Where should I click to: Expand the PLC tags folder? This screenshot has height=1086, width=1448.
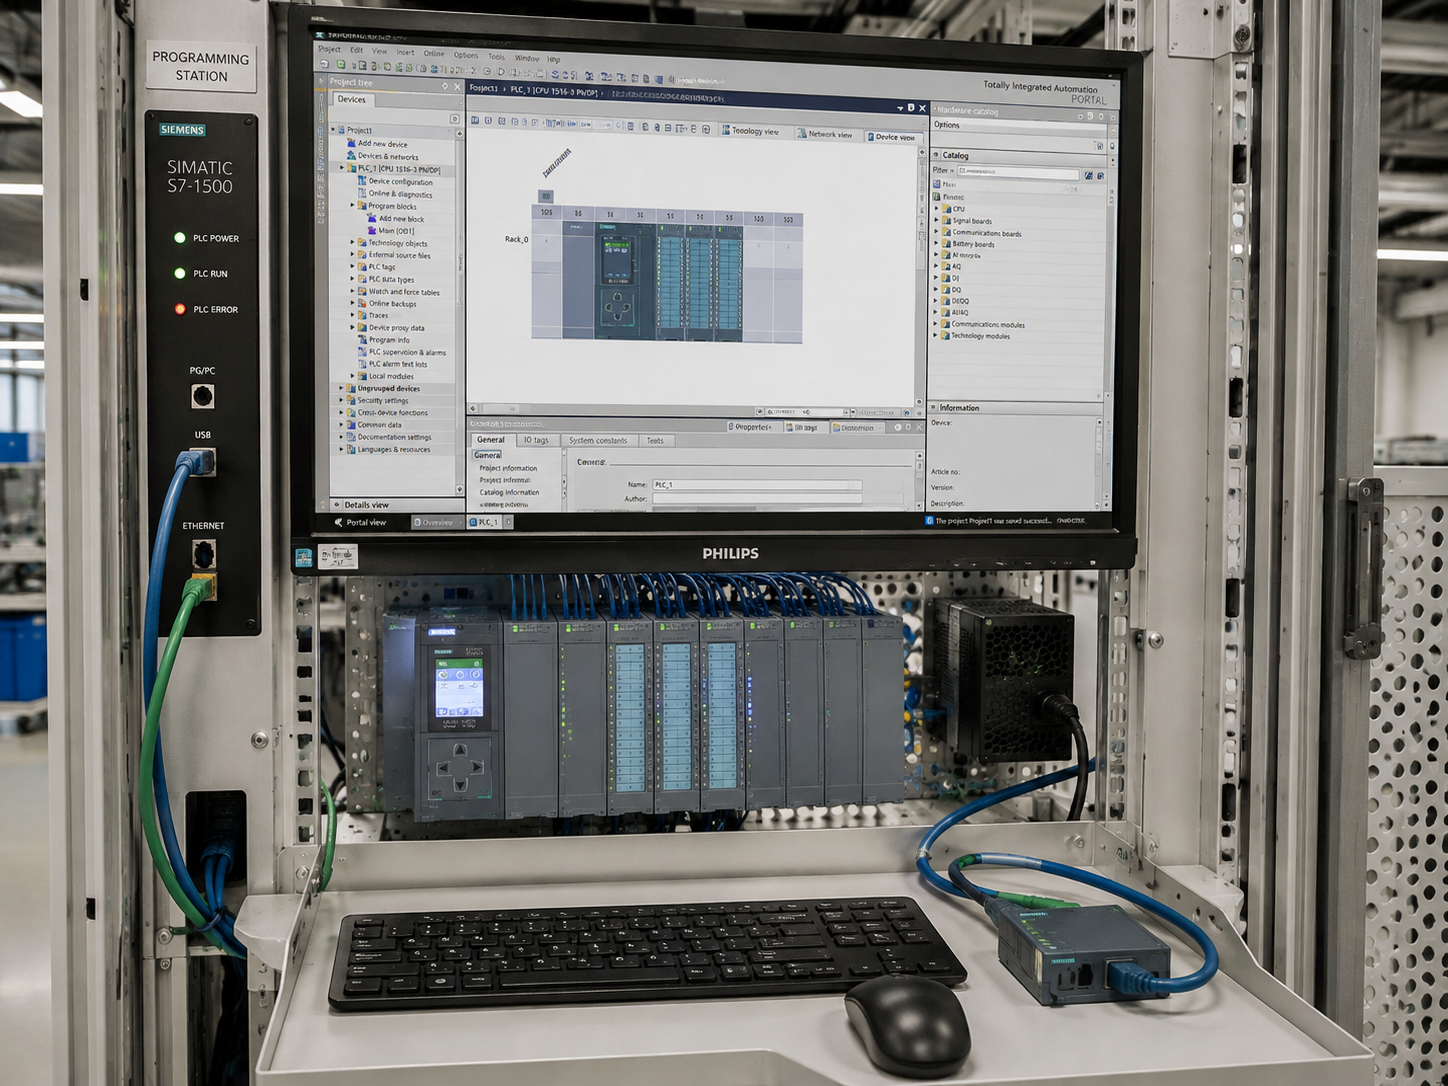click(x=352, y=267)
